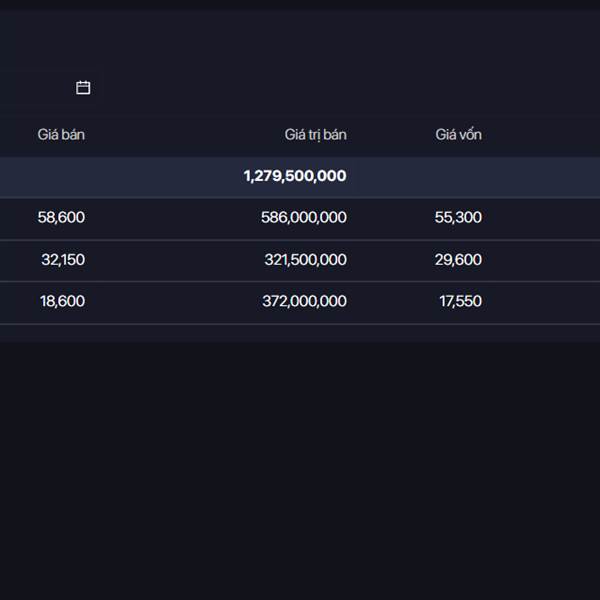Open the calendar date picker icon
The image size is (600, 600).
[83, 88]
